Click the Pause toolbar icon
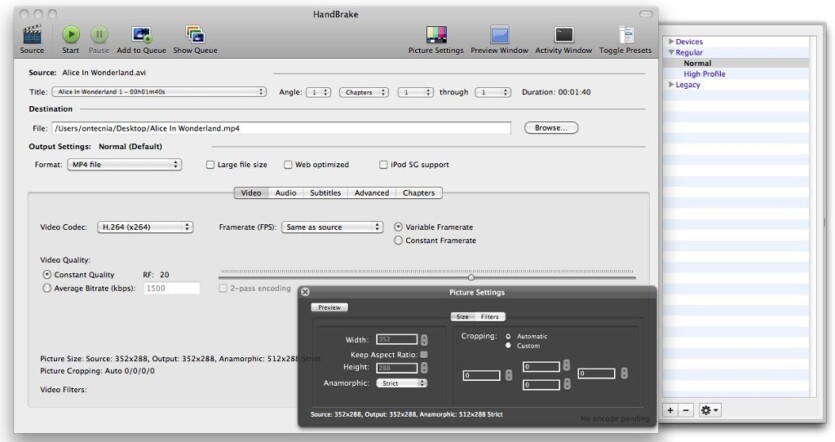 click(99, 35)
